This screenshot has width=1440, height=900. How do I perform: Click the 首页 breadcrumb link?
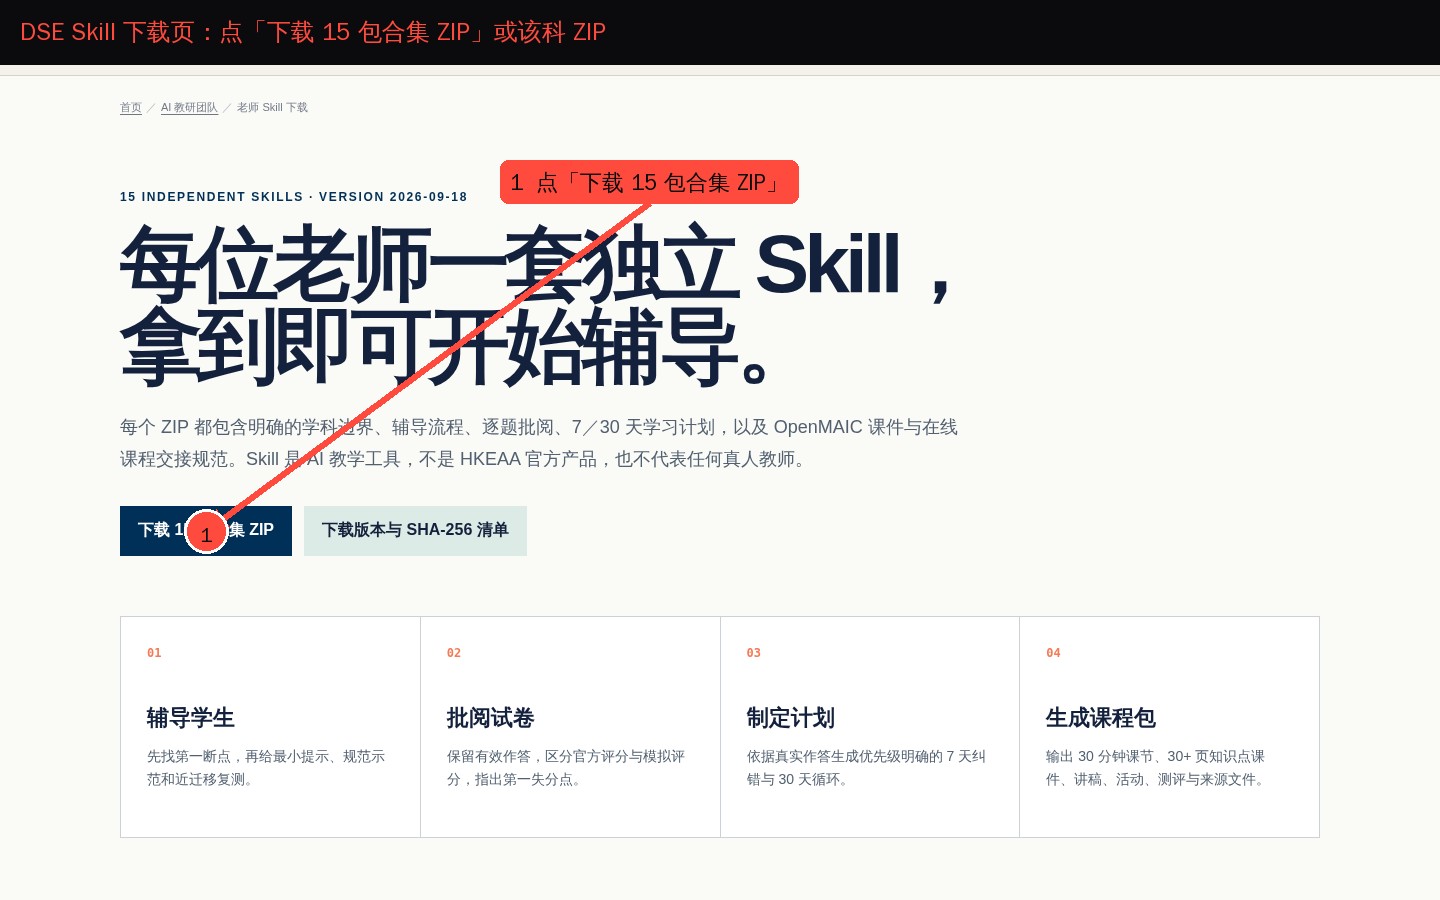click(x=131, y=107)
